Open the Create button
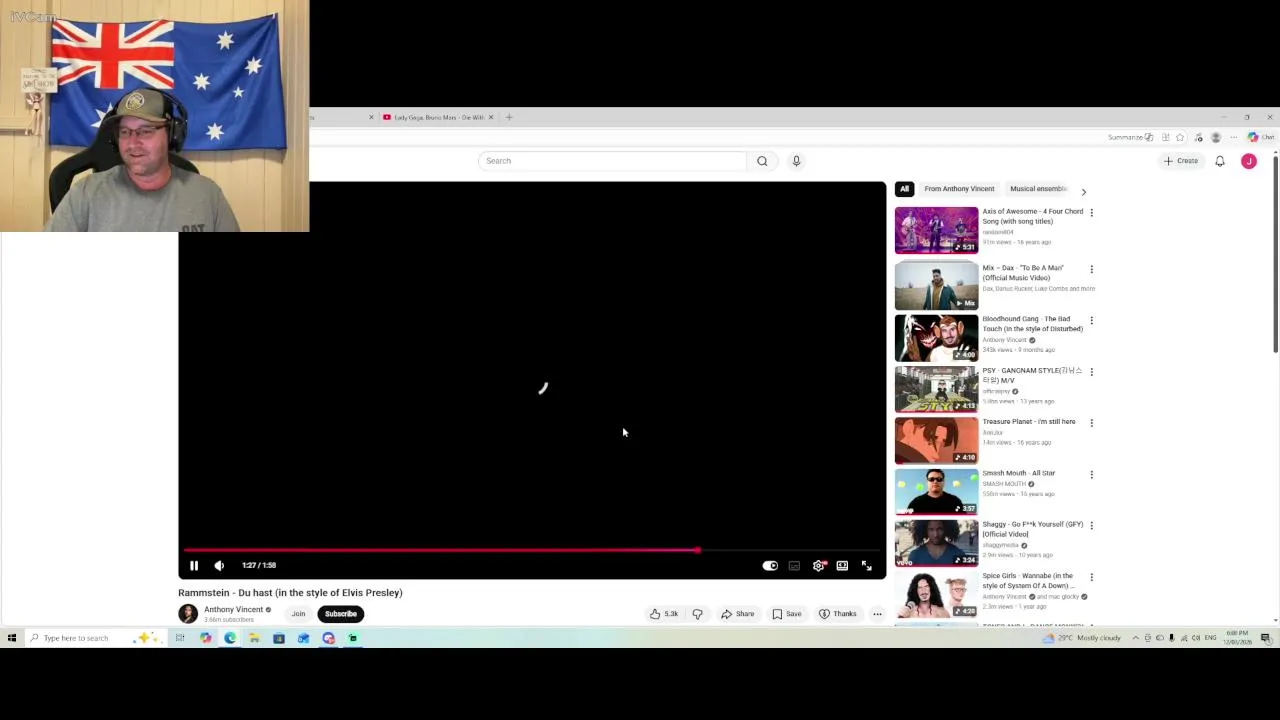This screenshot has height=720, width=1280. pyautogui.click(x=1181, y=161)
